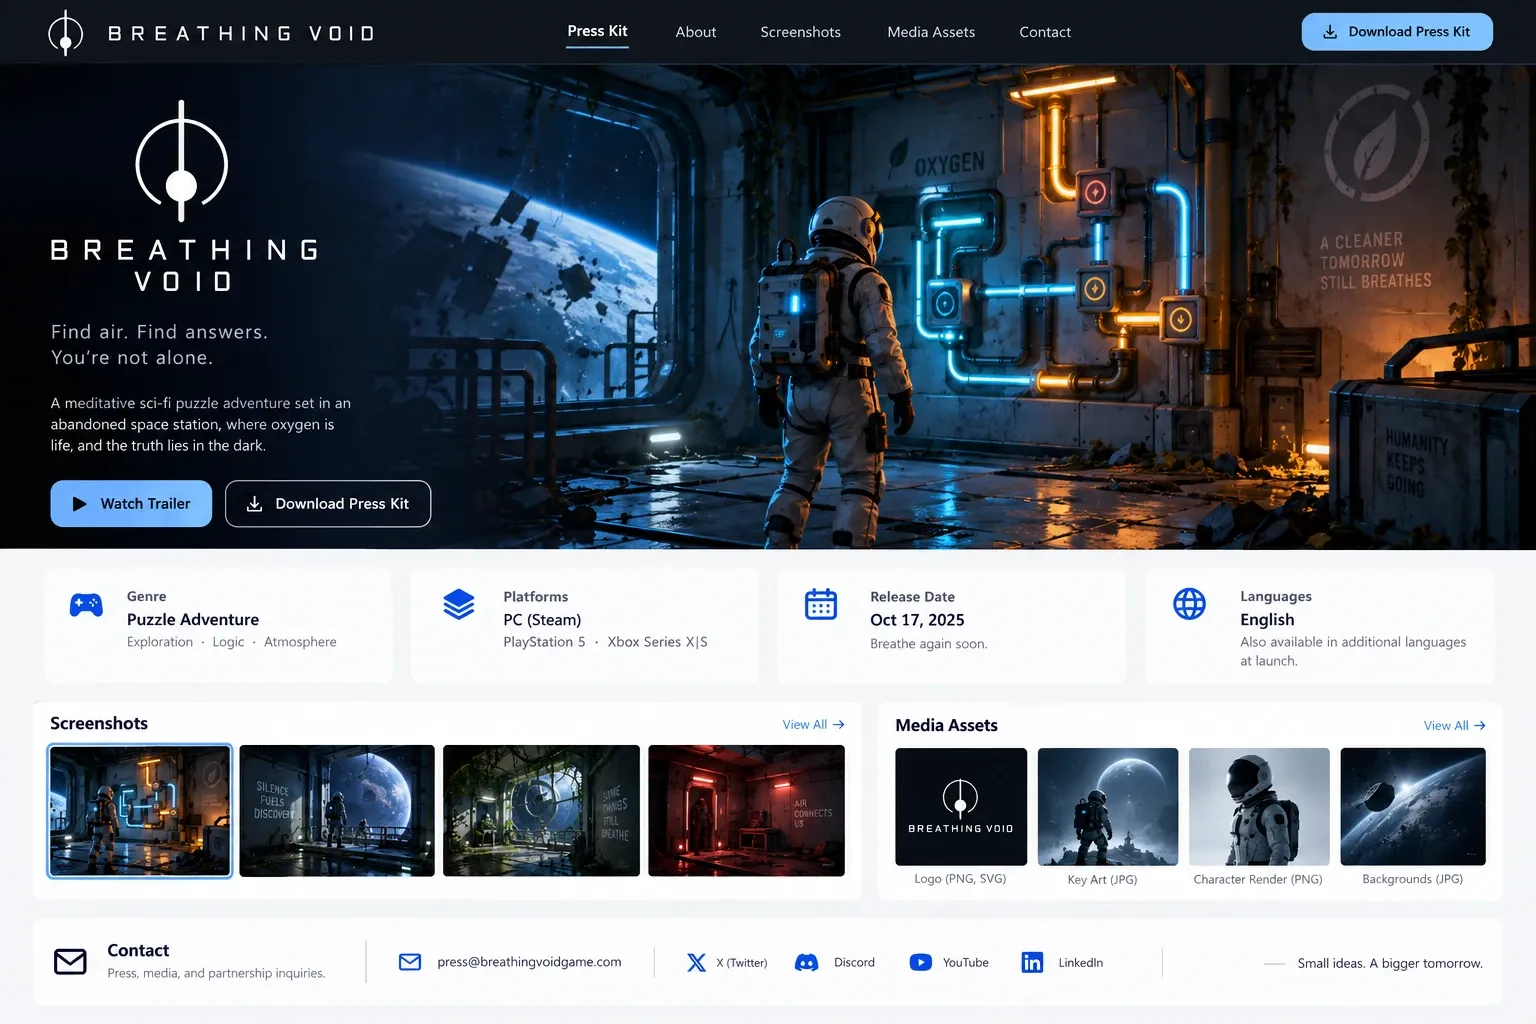The image size is (1536, 1024).
Task: Go to the About nav item
Action: (x=695, y=32)
